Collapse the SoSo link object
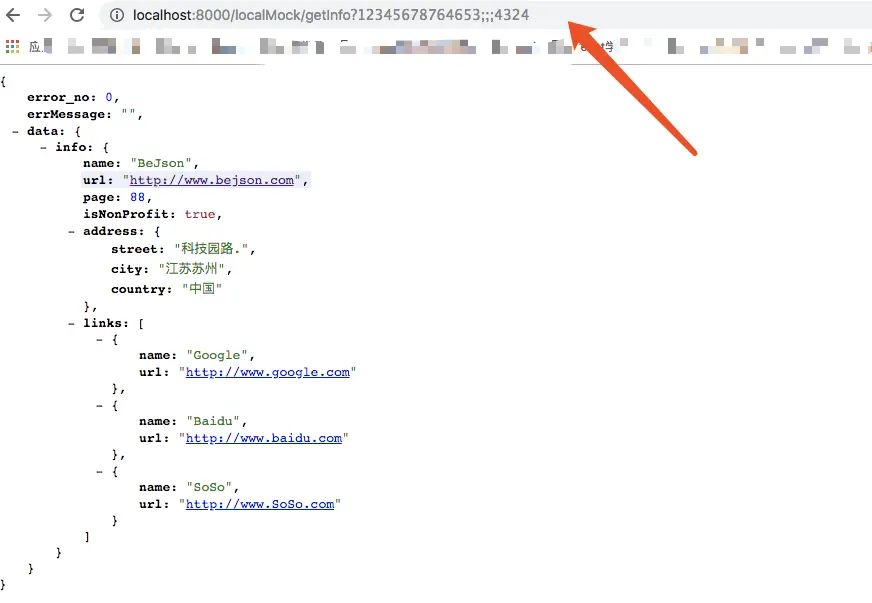The width and height of the screenshot is (872, 603). click(99, 472)
